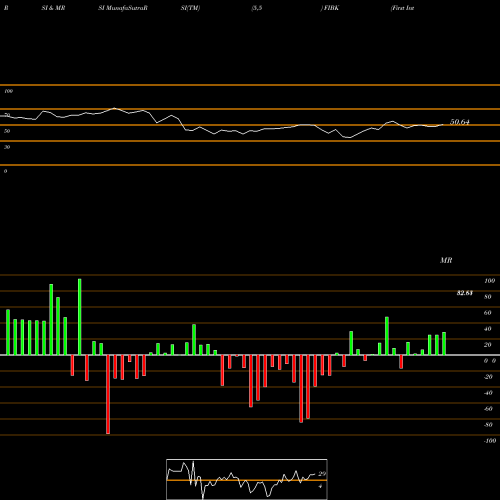The width and height of the screenshot is (500, 500).
Task: Click the MR axis label -100
Action: [490, 441]
